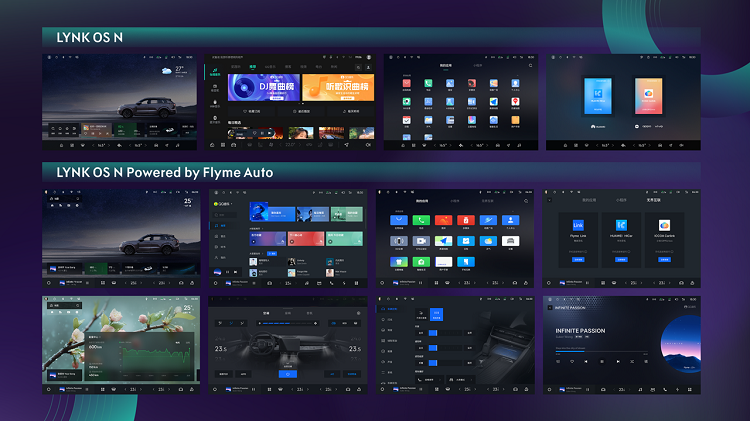The height and width of the screenshot is (421, 750).
Task: Open the blue Flyme Link app icon
Action: (x=578, y=225)
